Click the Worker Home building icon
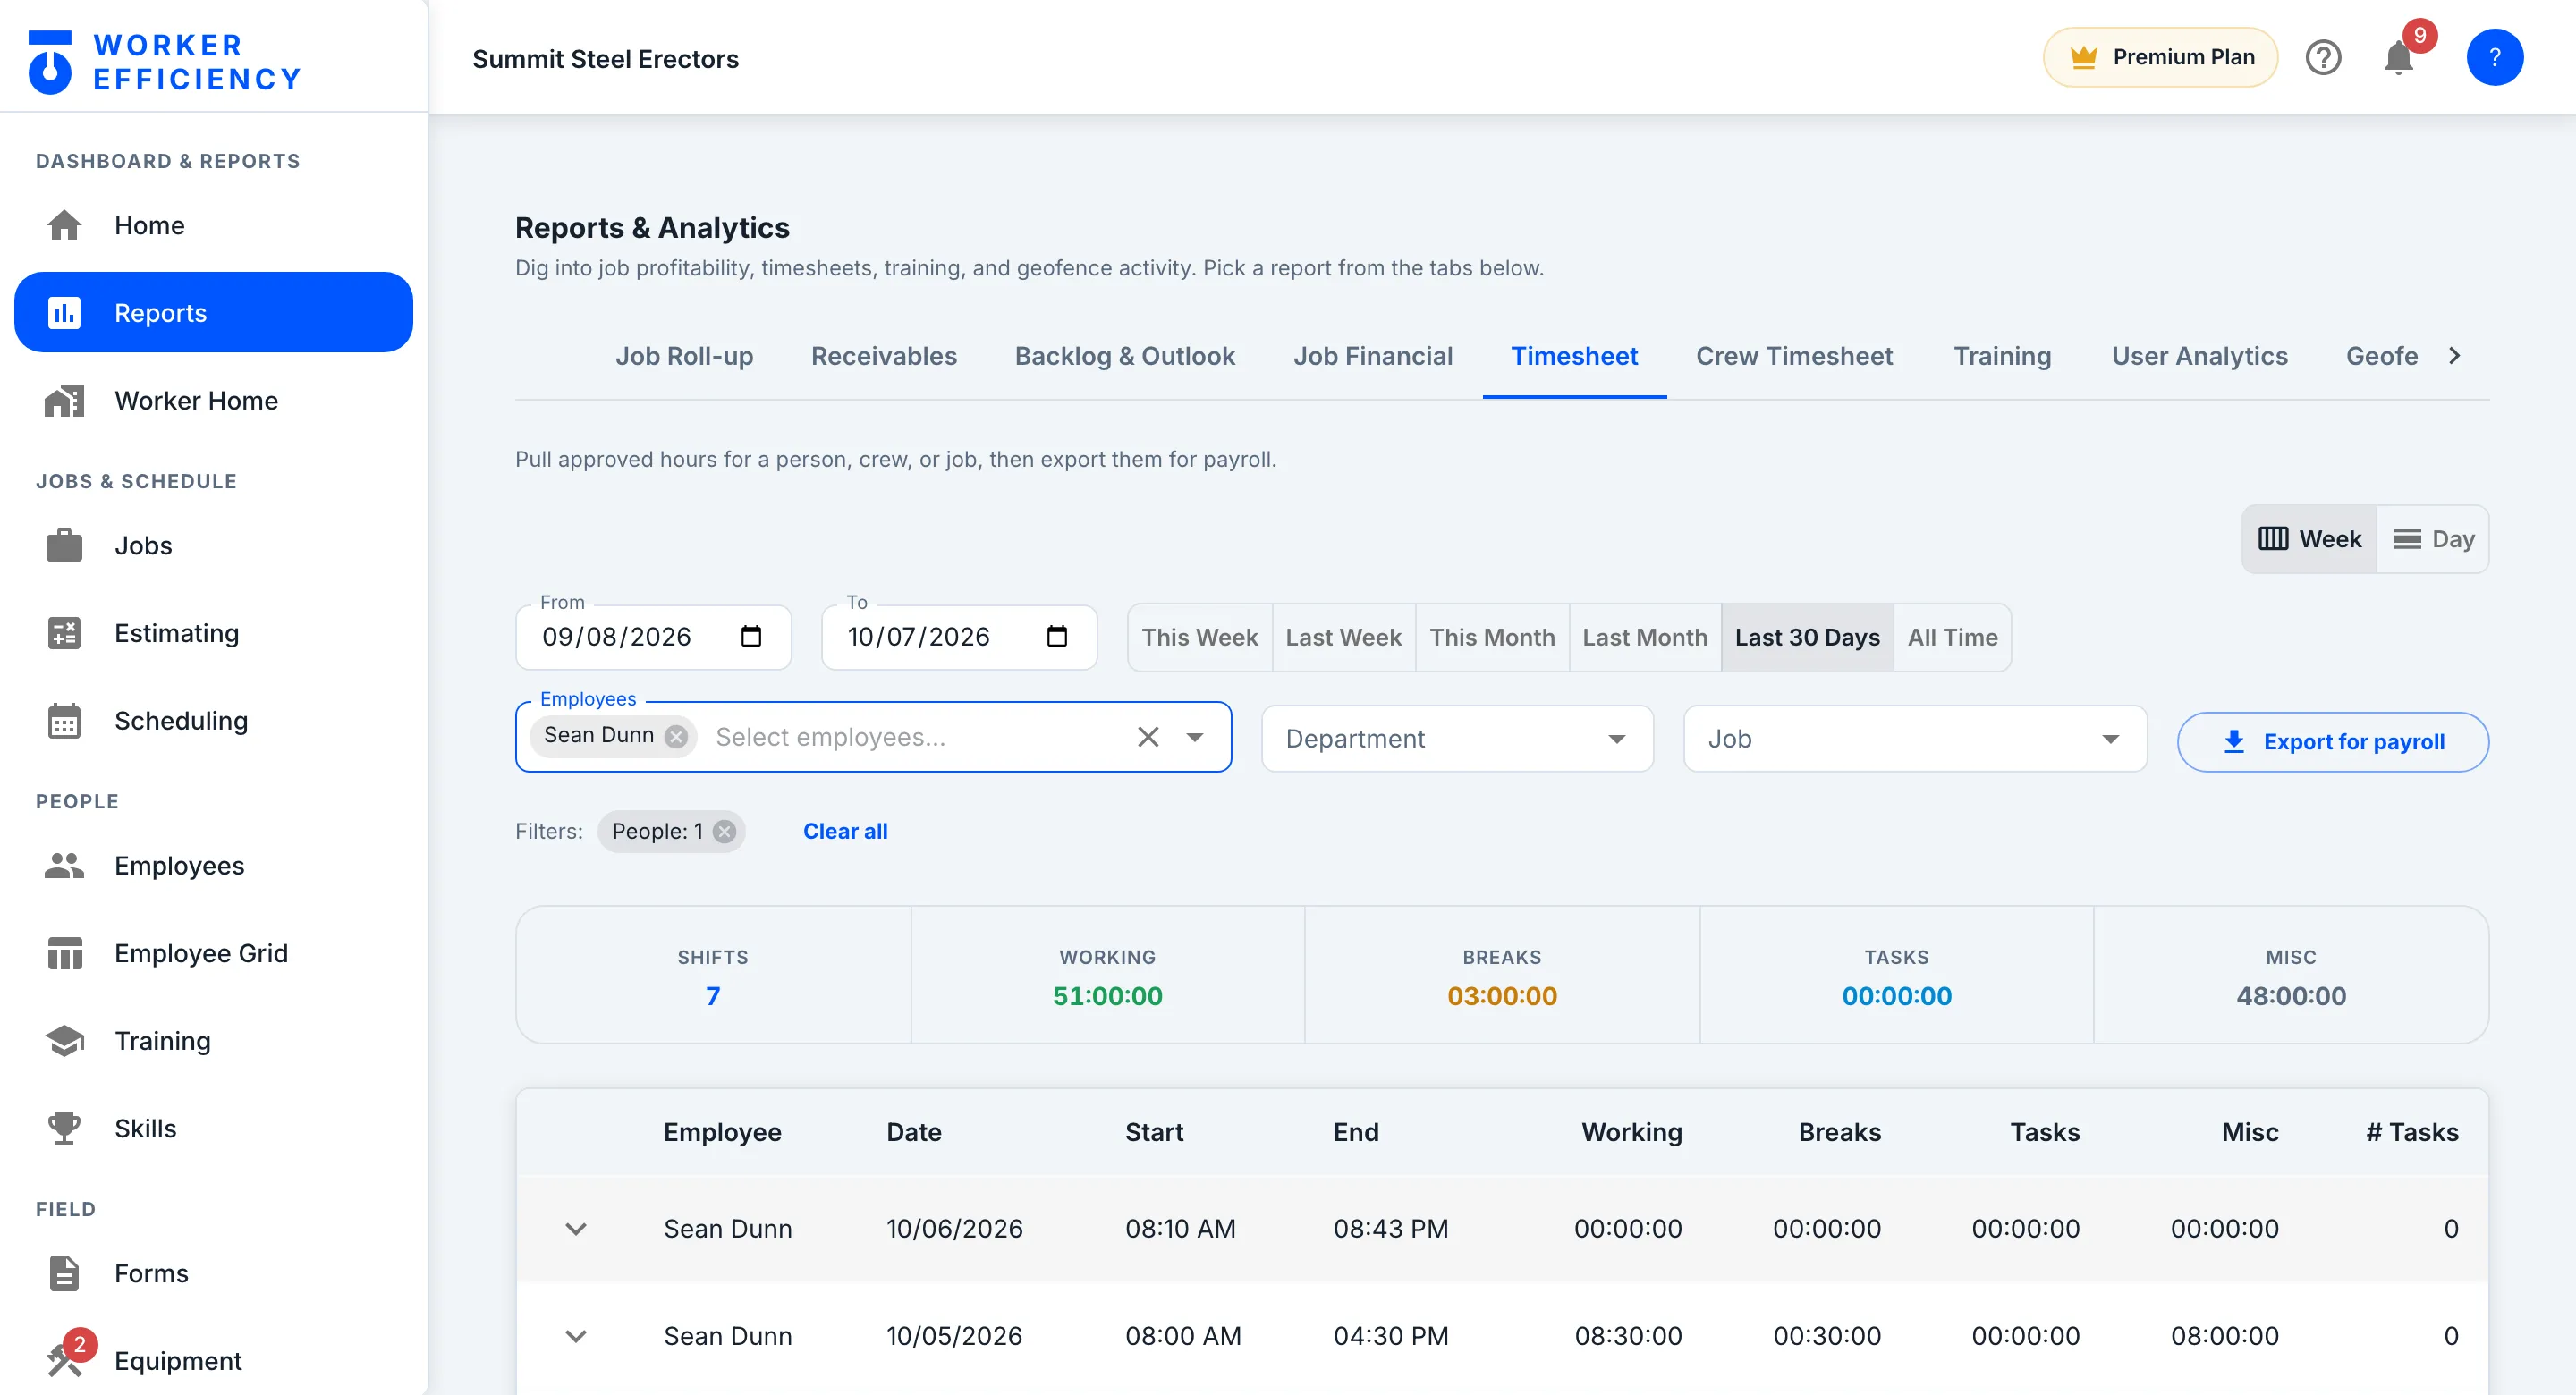 pyautogui.click(x=64, y=401)
